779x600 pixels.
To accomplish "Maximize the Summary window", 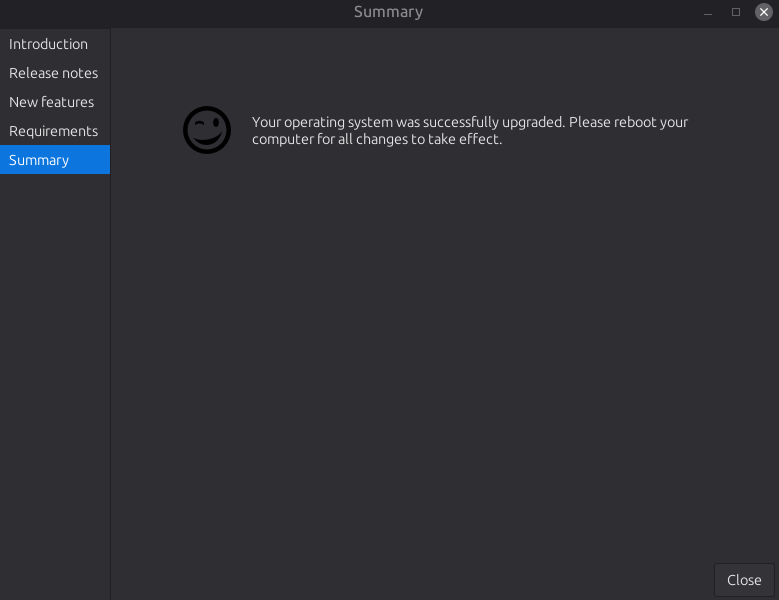I will click(x=736, y=12).
